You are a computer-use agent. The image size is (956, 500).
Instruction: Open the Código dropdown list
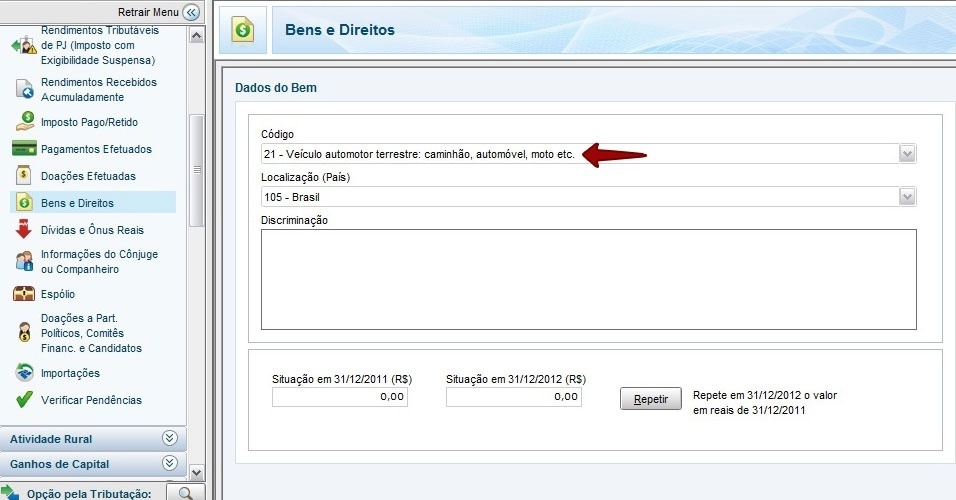click(907, 154)
